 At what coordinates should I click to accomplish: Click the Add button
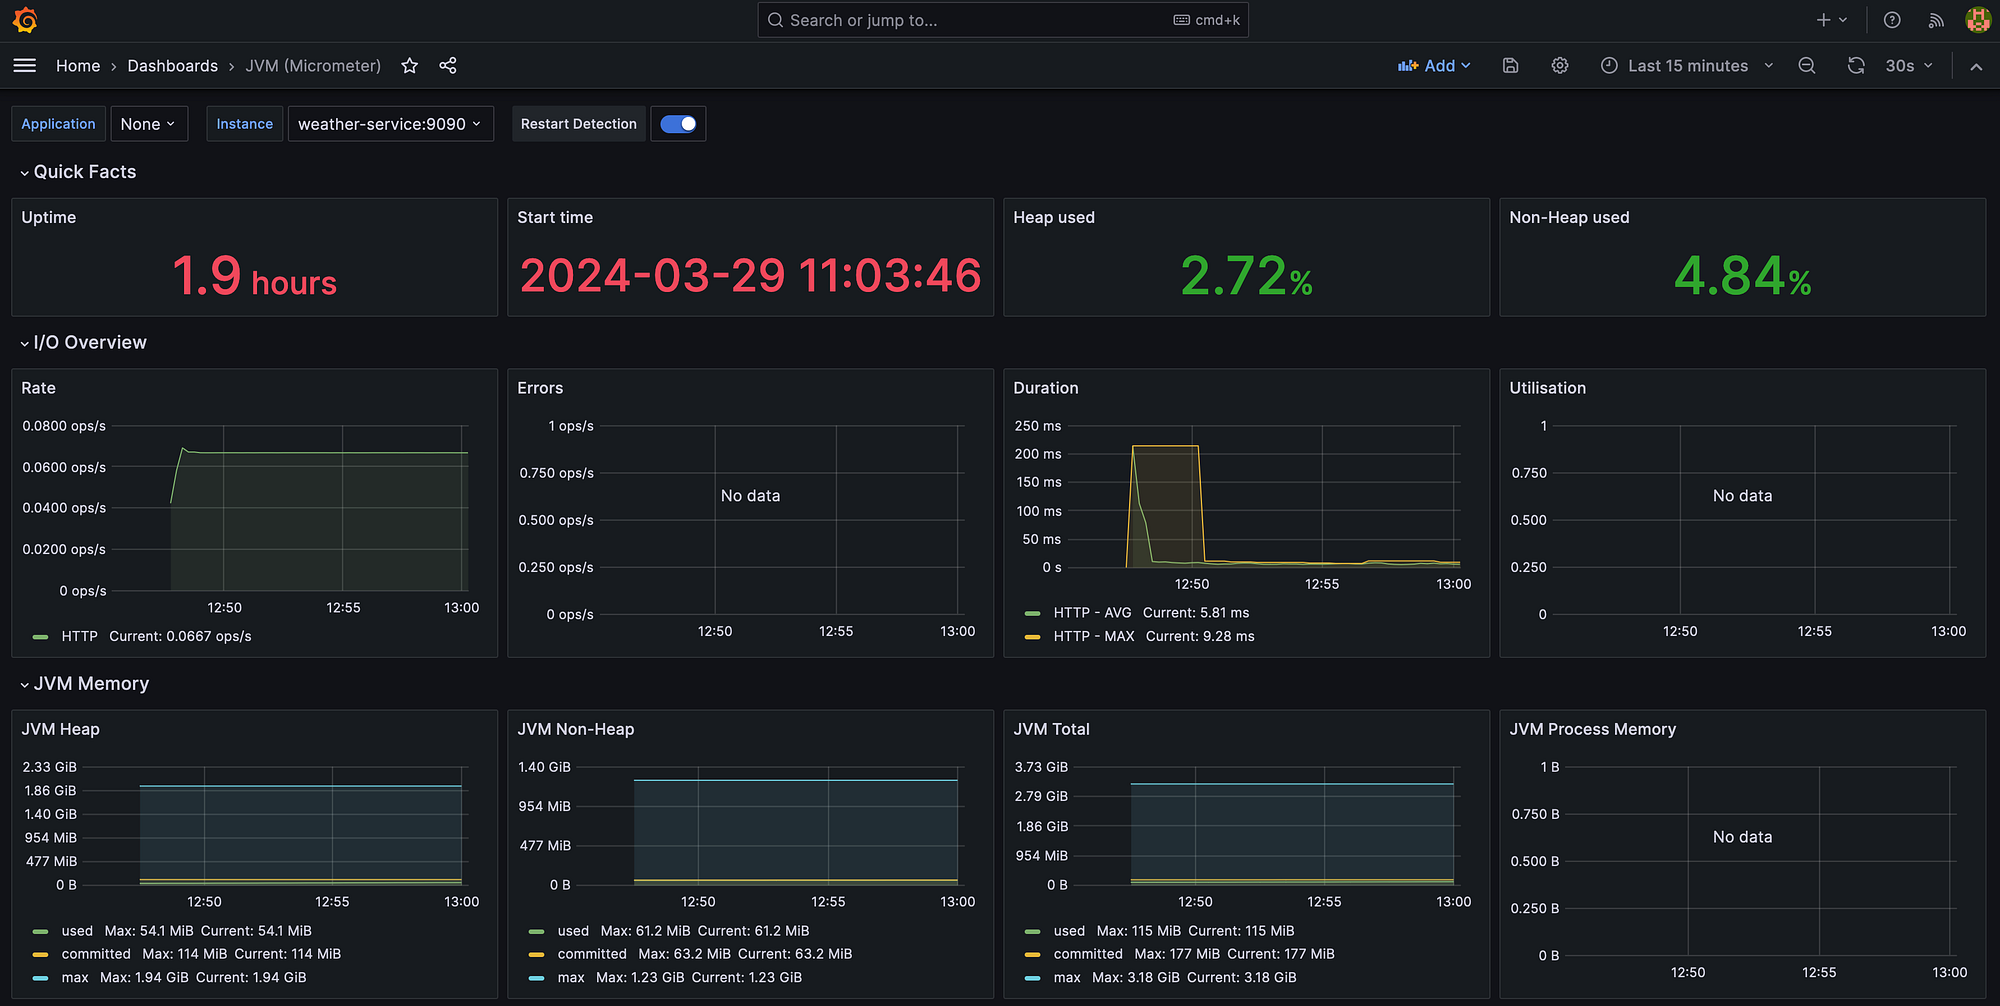(1434, 66)
